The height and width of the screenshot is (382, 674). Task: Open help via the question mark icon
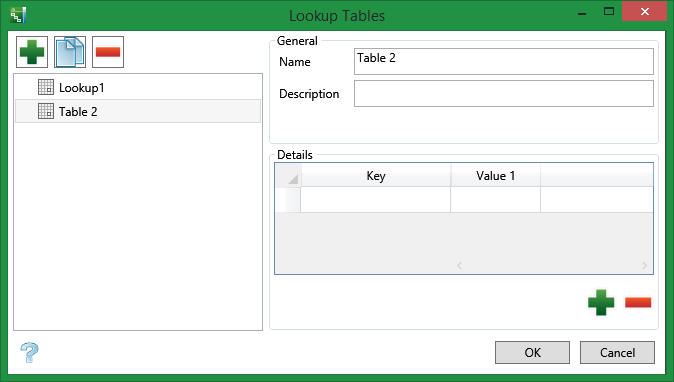29,352
